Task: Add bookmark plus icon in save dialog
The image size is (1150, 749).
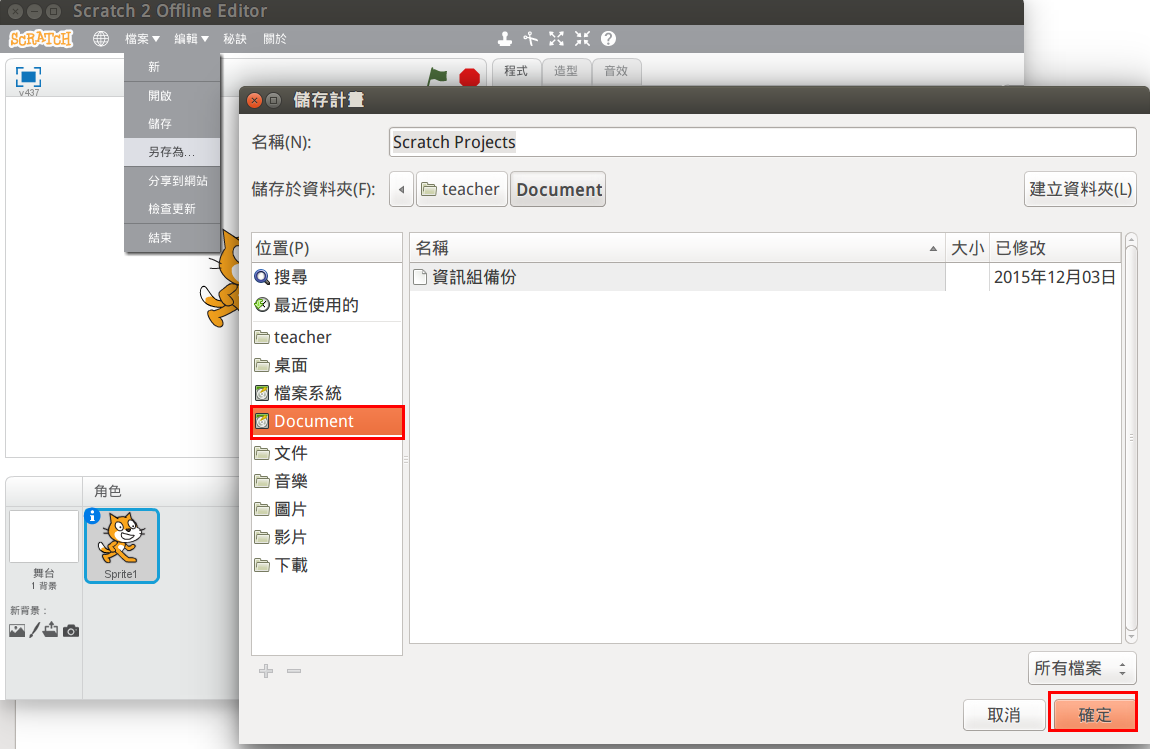Action: (266, 671)
